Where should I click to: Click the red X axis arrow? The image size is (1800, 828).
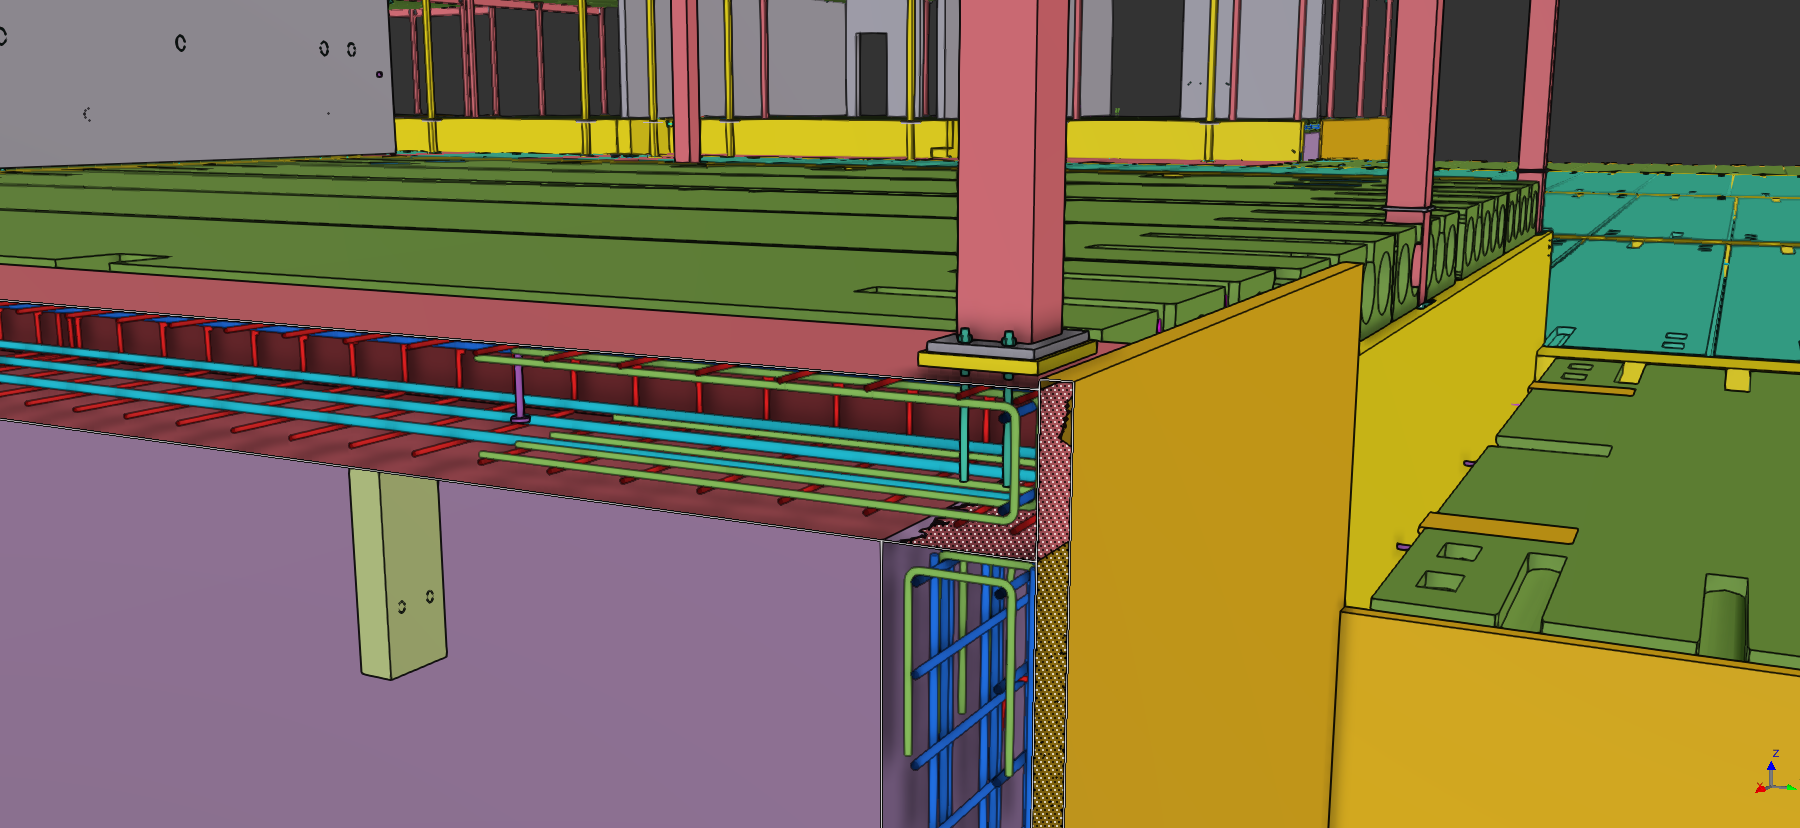[1761, 790]
